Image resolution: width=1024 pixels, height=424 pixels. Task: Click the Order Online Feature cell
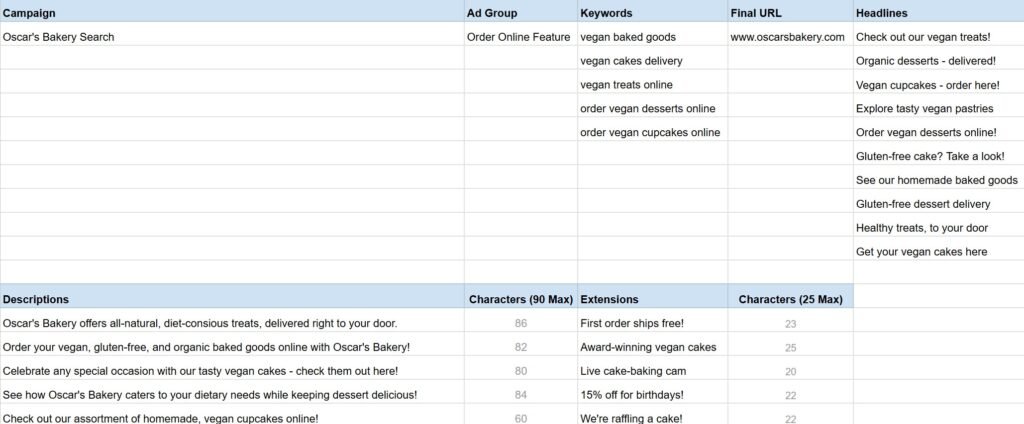[x=520, y=37]
